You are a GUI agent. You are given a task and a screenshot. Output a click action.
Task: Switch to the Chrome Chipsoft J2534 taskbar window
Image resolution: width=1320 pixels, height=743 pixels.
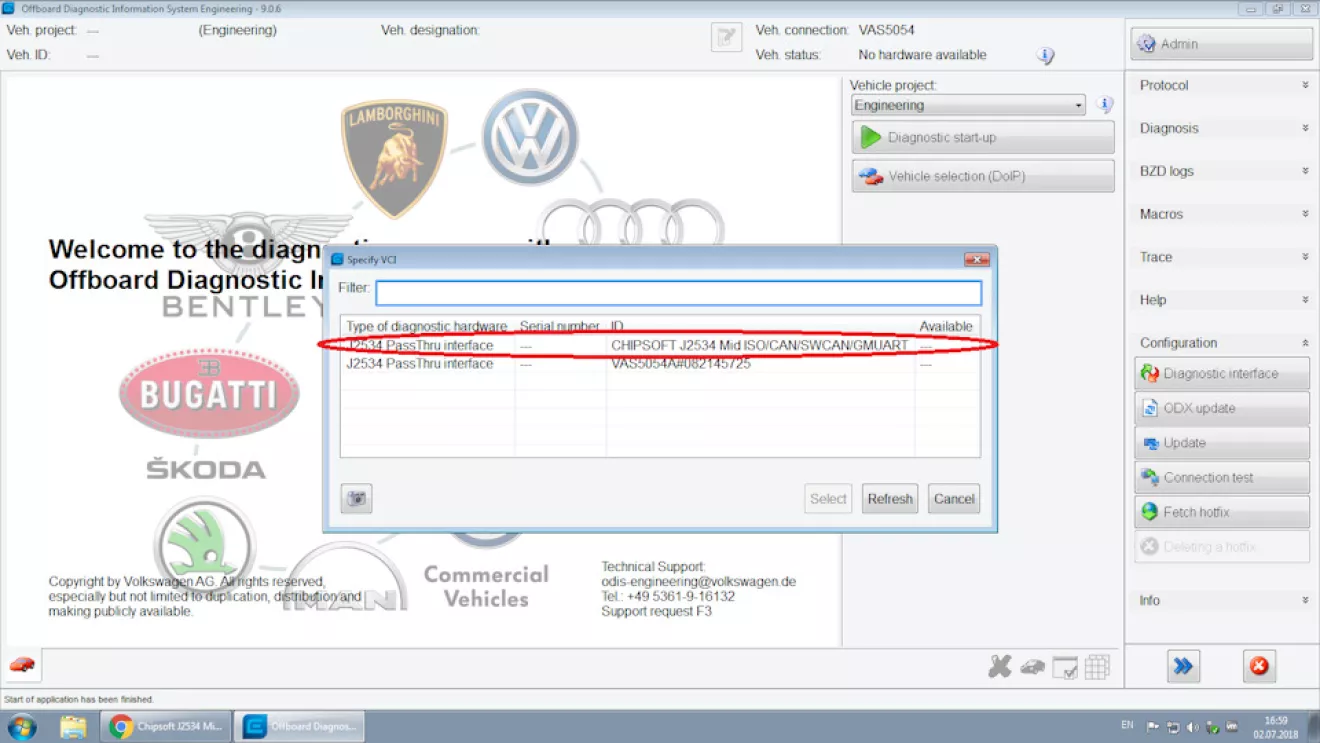(166, 726)
